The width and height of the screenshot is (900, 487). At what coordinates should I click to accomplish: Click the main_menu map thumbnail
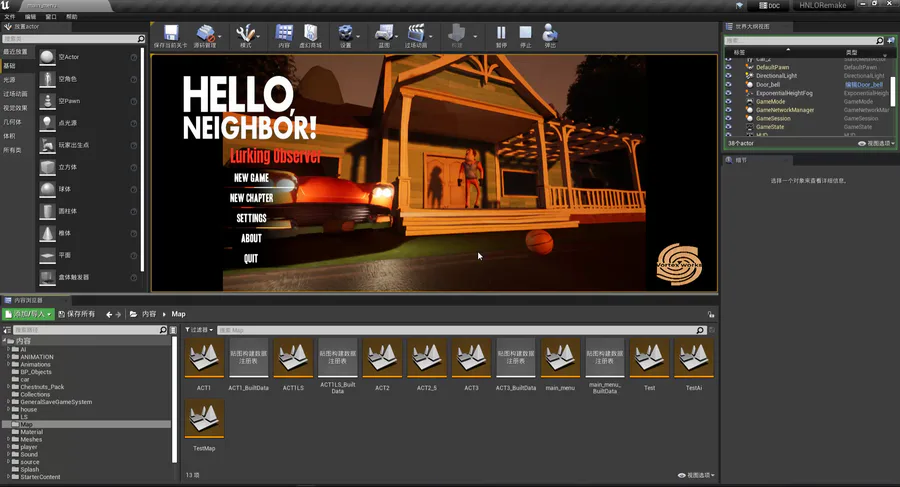pos(560,357)
